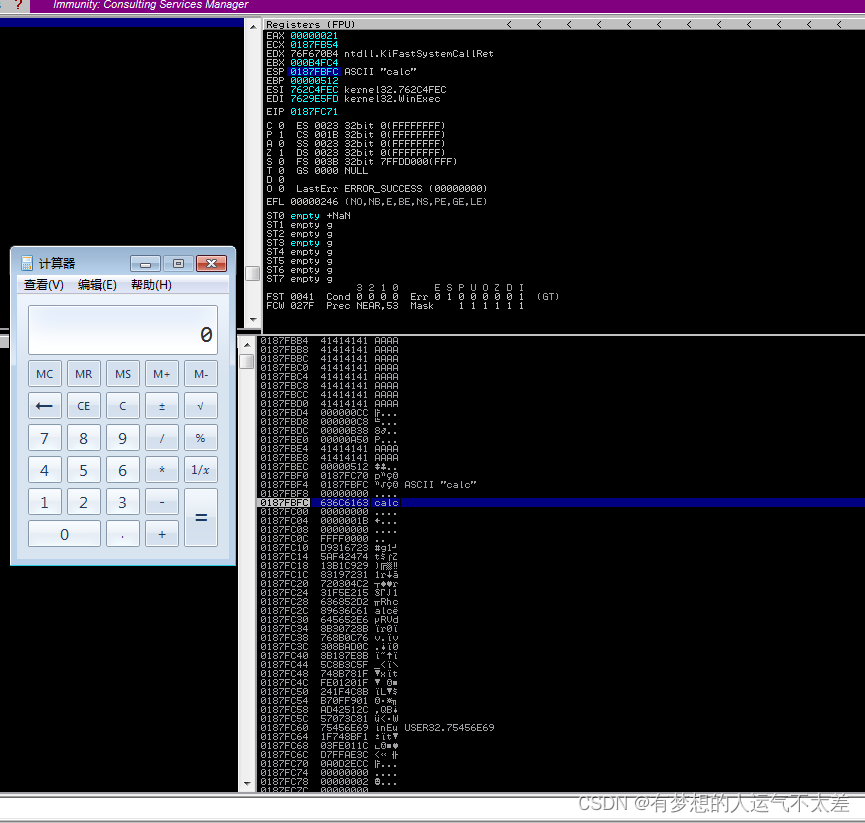This screenshot has height=823, width=865.
Task: Toggle the number sign with the ± button
Action: click(161, 405)
